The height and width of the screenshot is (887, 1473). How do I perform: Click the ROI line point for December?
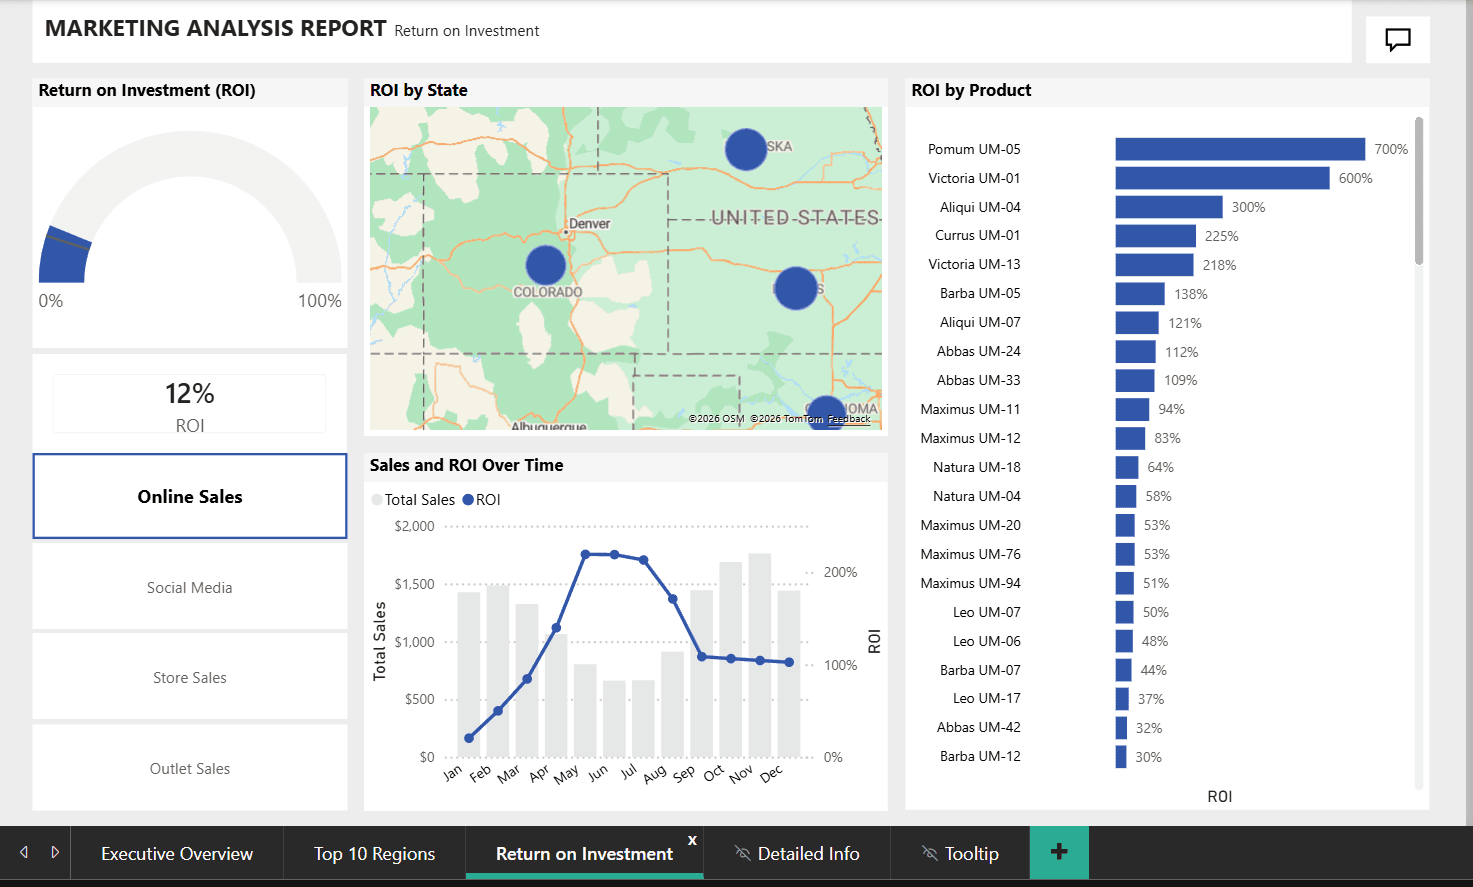789,662
